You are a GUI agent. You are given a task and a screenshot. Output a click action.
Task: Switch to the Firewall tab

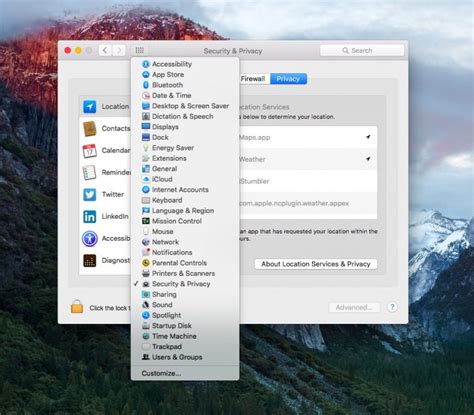tap(254, 79)
